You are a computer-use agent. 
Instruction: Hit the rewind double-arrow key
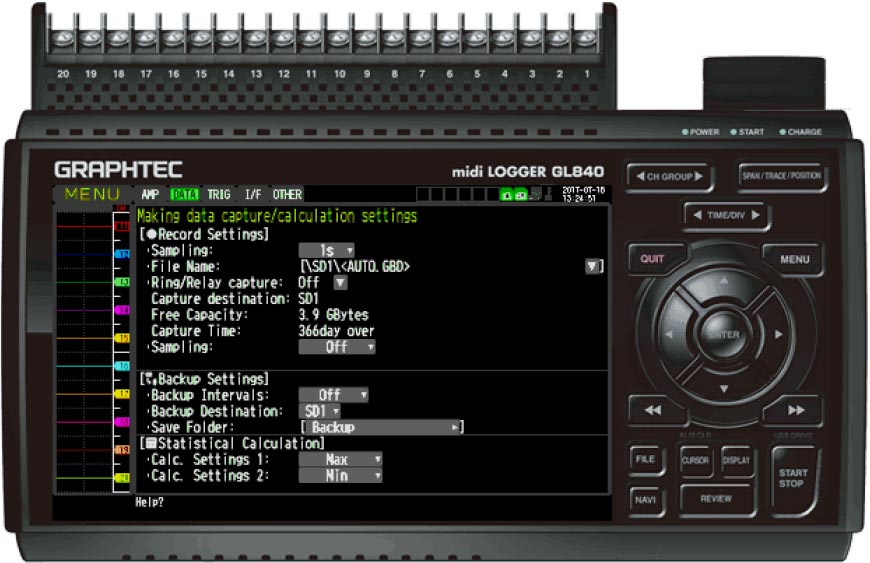point(653,410)
